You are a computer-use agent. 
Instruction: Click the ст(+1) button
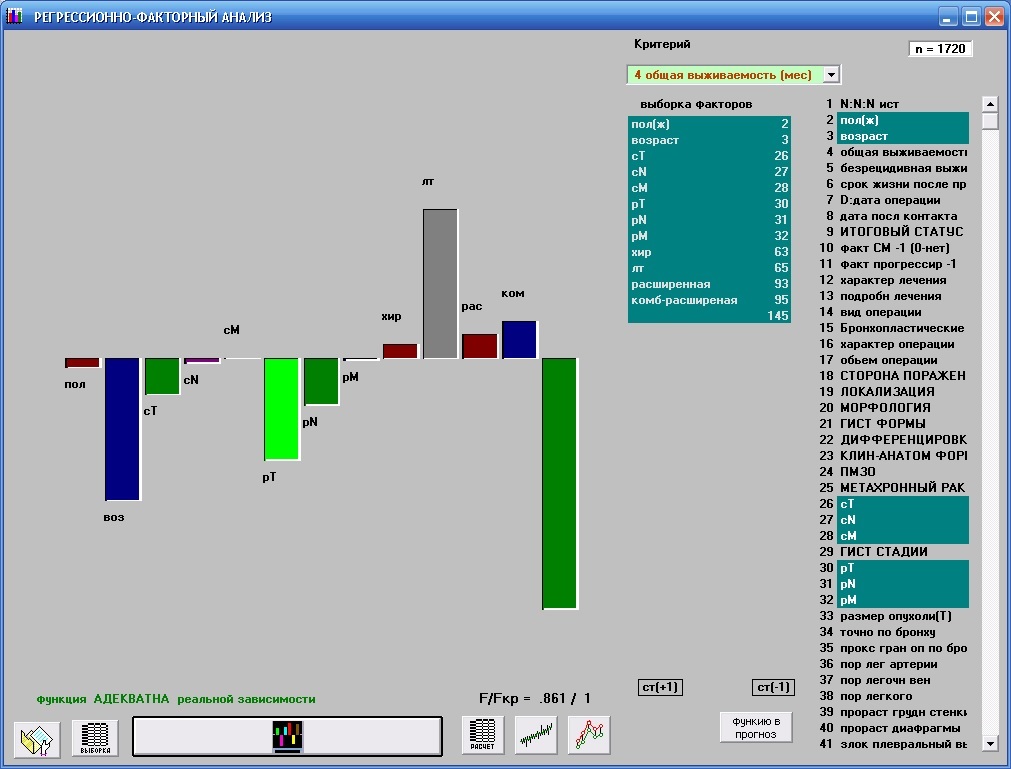coord(660,686)
